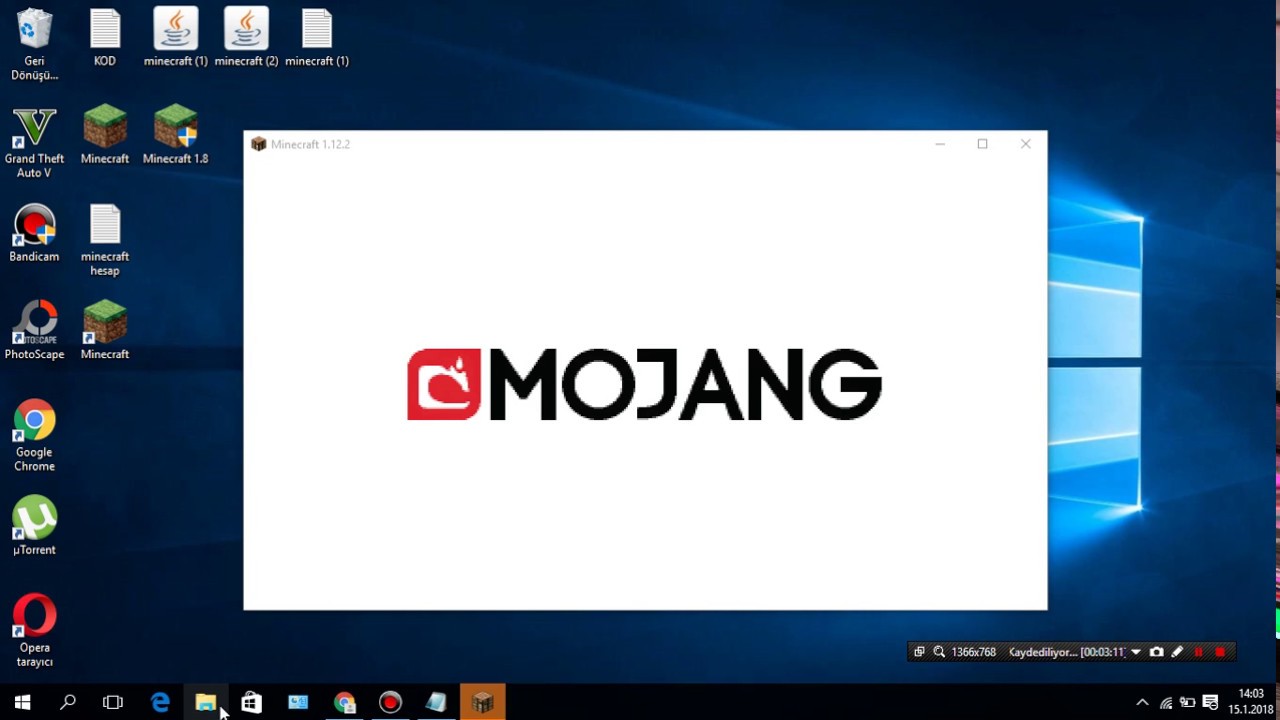Screen dimensions: 1280x720
Task: Select the PhotoScape desktop shortcut
Action: point(34,331)
